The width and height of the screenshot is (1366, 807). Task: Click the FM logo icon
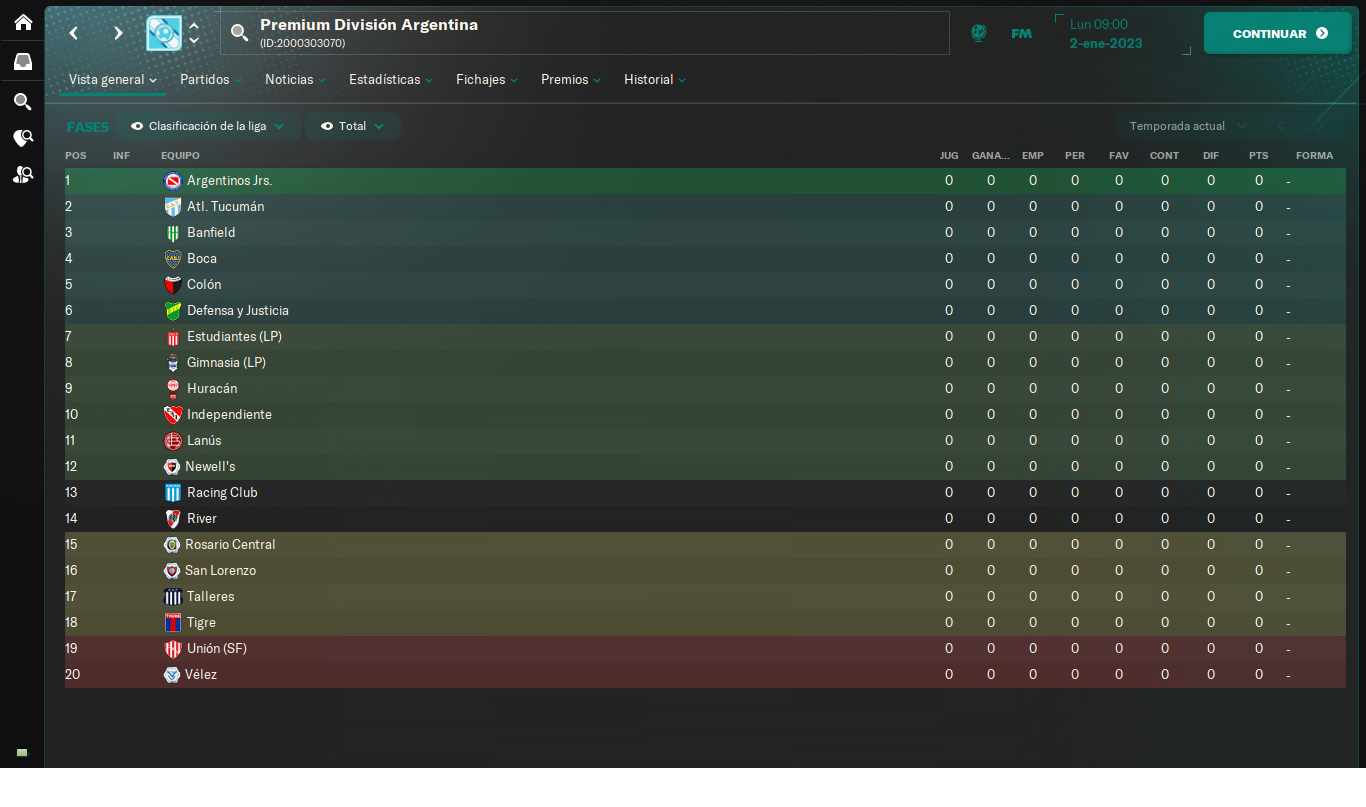(x=1021, y=33)
